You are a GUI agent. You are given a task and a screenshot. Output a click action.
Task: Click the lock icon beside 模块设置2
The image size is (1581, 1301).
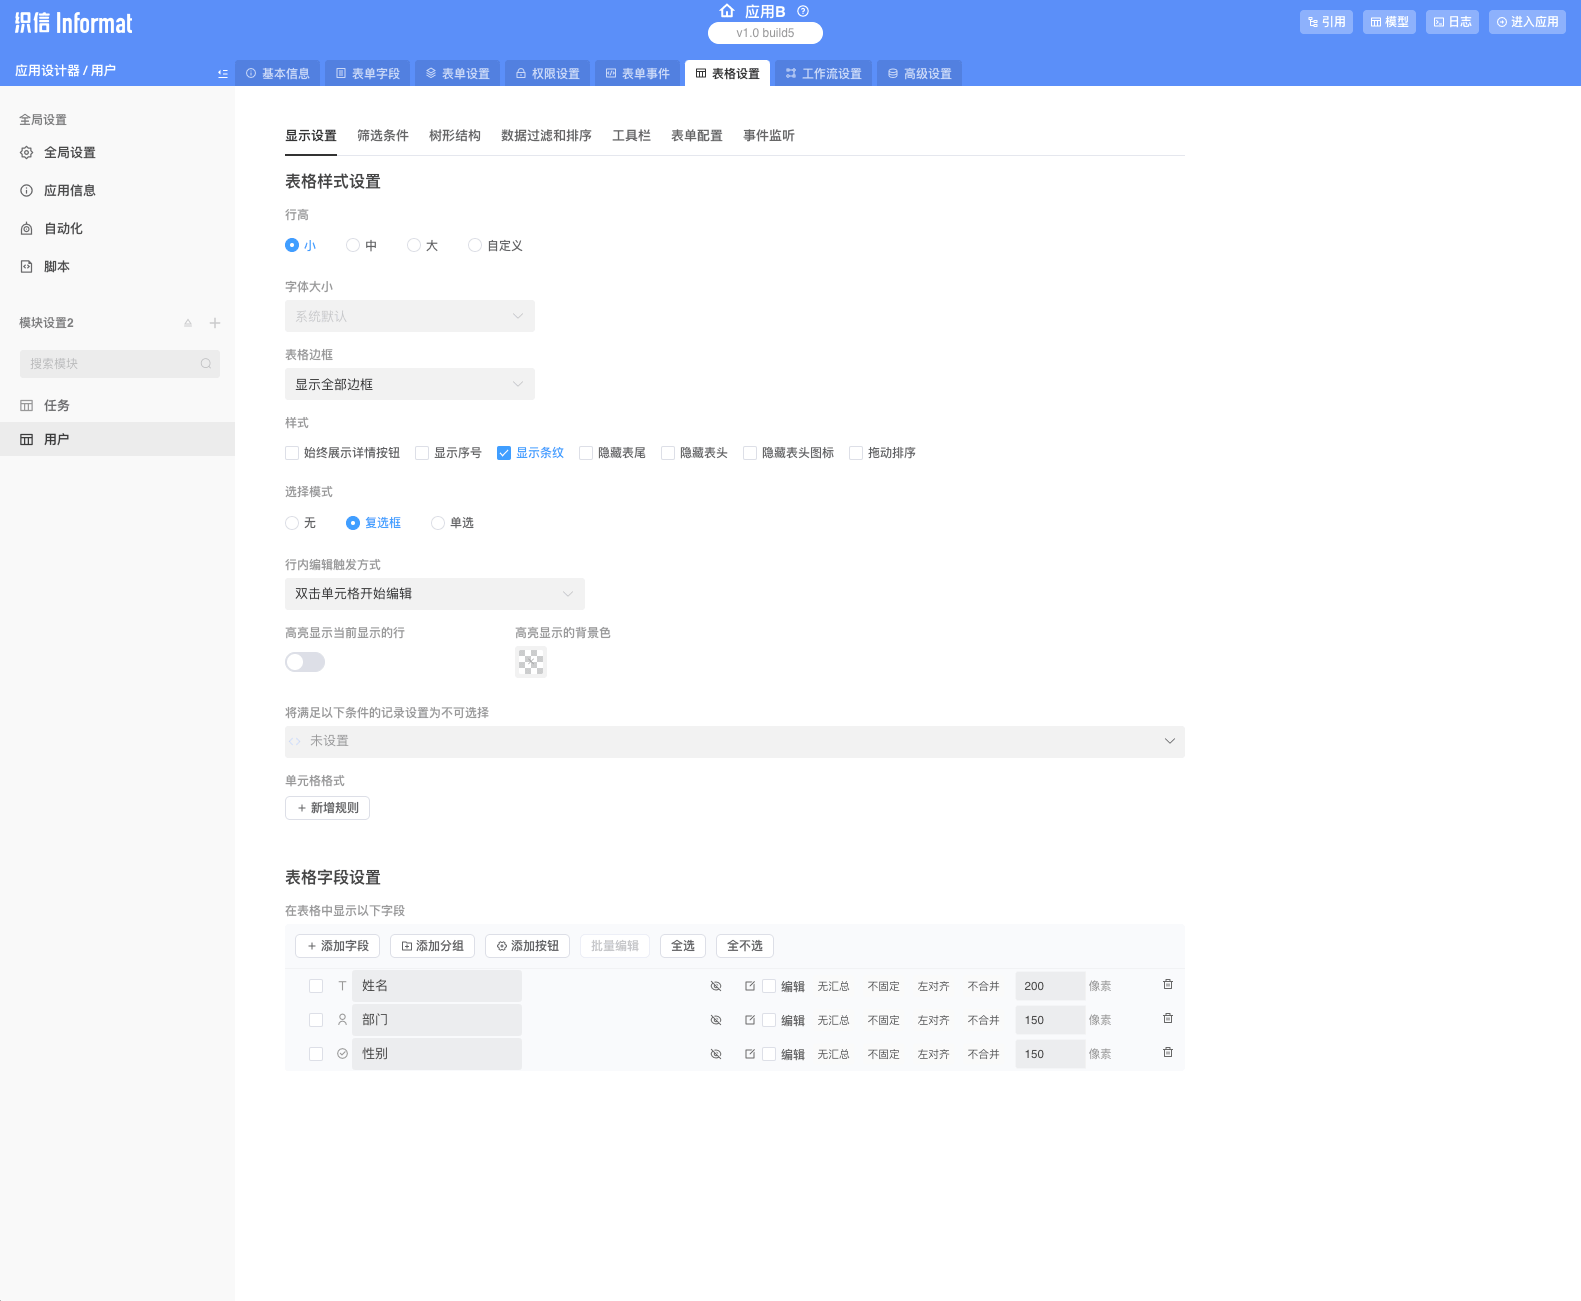[x=188, y=323]
